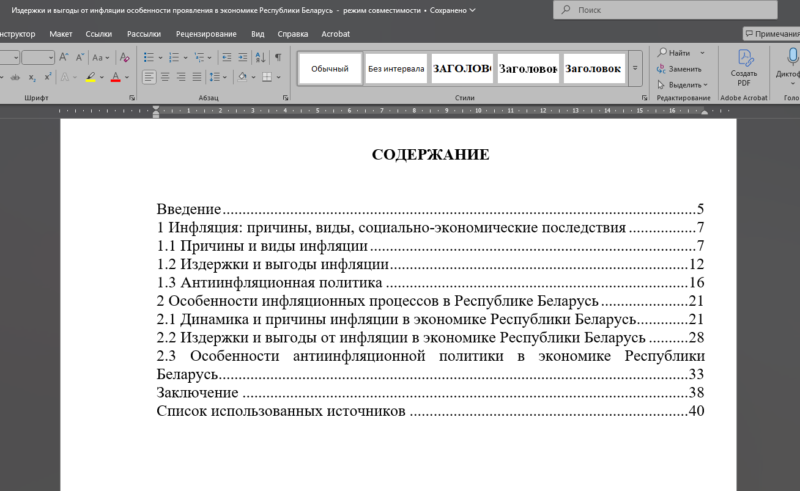Apply strikethrough formatting
Screen dimensions: 800x491
[15, 77]
